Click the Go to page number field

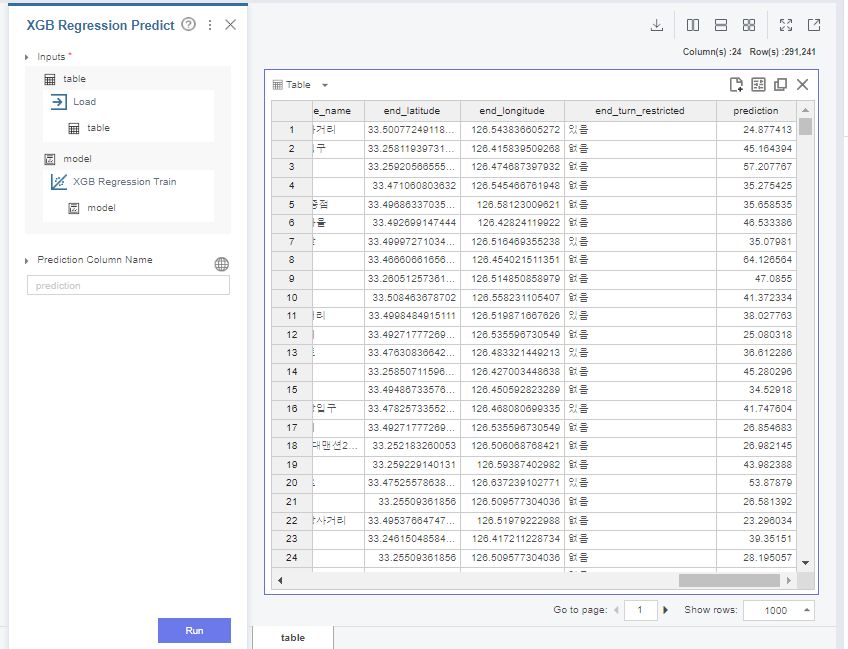pos(640,610)
